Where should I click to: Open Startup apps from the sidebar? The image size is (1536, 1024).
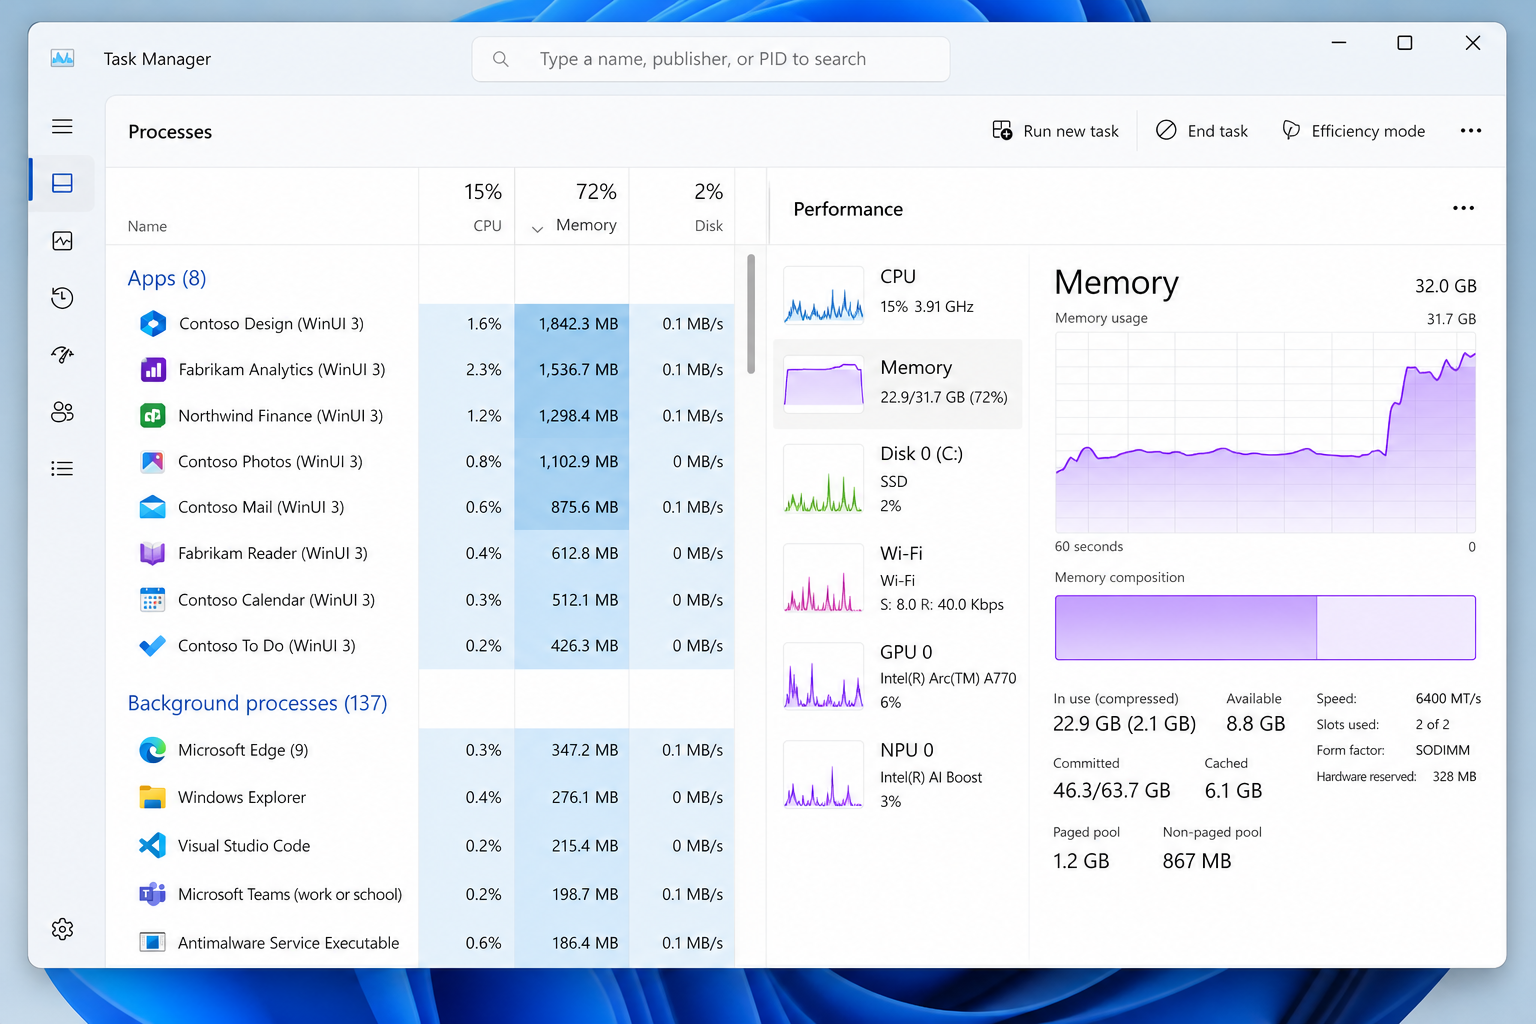click(x=62, y=355)
